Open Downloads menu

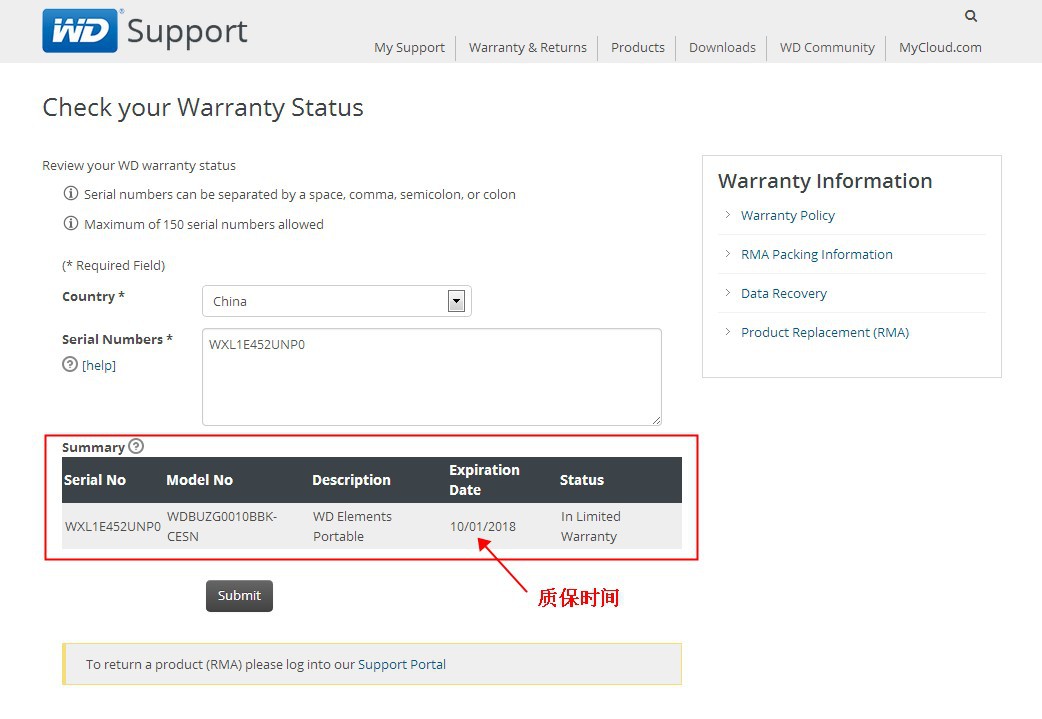722,48
